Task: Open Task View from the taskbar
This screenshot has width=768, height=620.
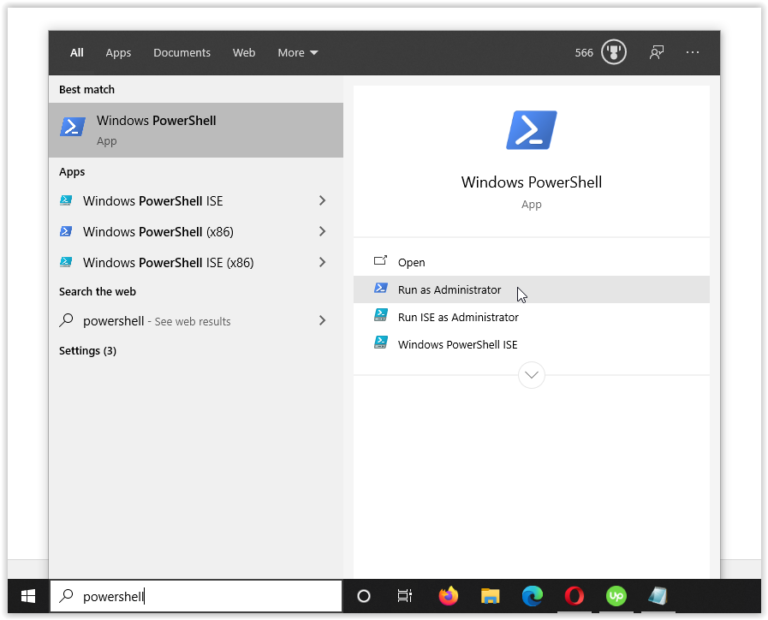Action: pos(405,596)
